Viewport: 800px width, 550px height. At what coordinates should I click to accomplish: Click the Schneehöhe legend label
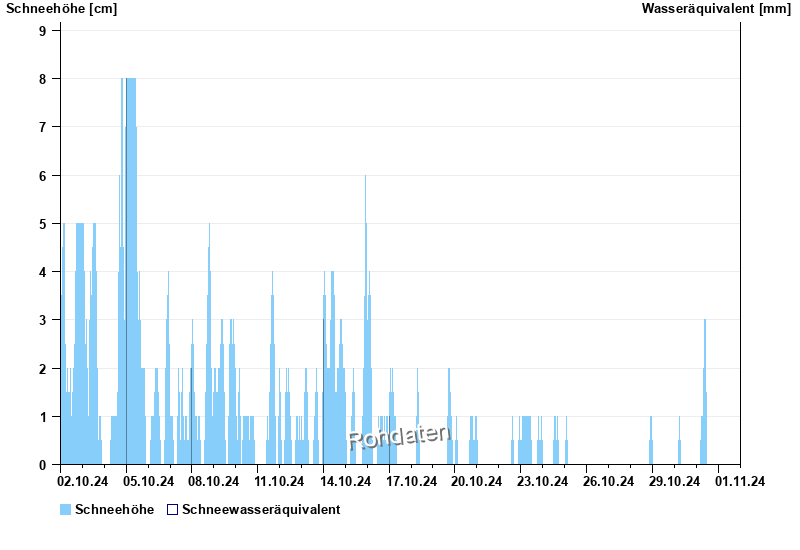pyautogui.click(x=115, y=509)
